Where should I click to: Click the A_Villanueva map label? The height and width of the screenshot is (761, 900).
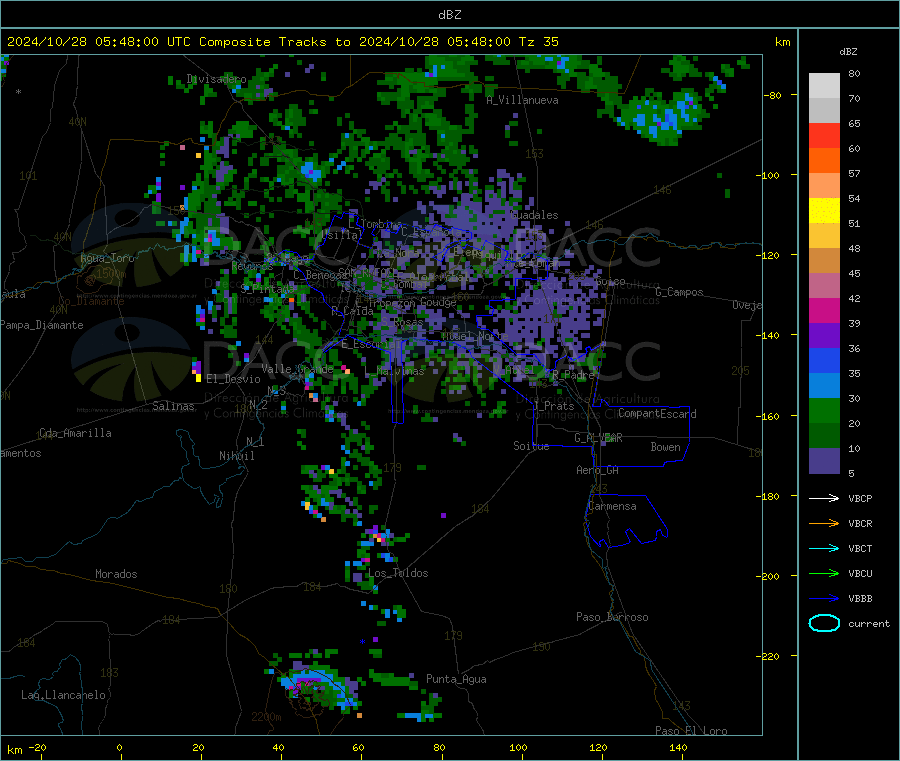(x=522, y=100)
